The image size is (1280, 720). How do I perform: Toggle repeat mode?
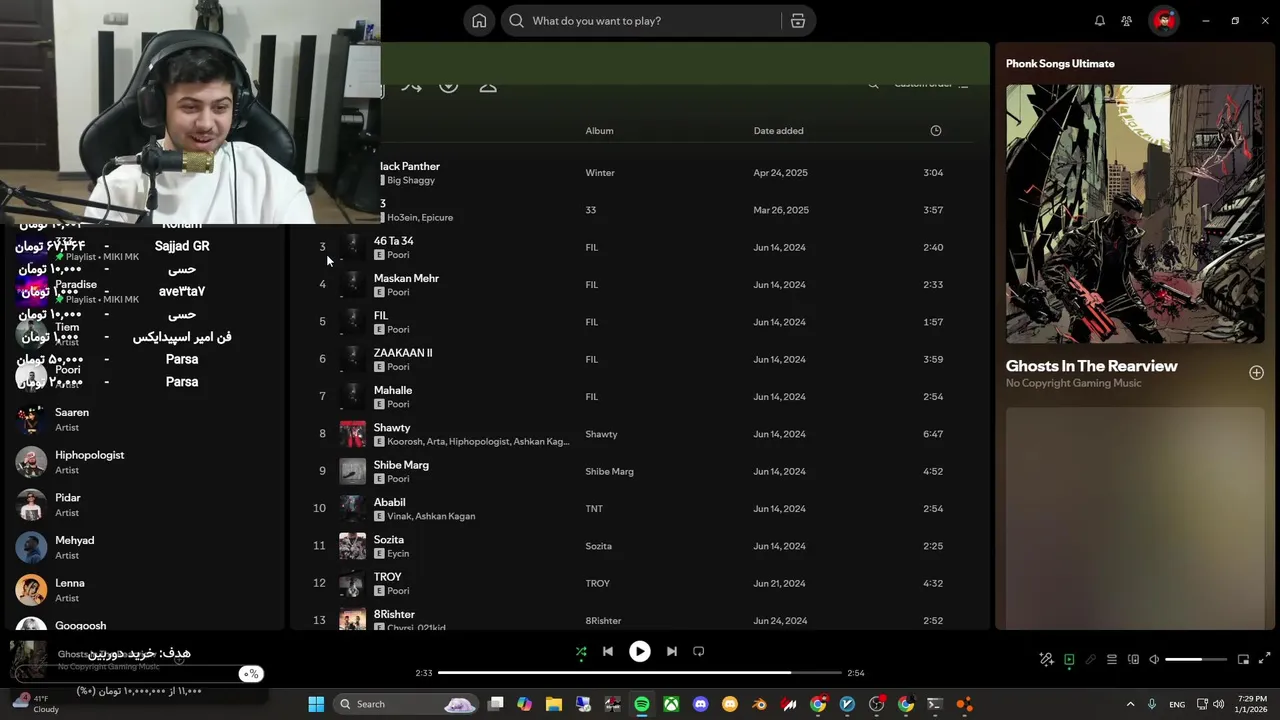coord(699,652)
